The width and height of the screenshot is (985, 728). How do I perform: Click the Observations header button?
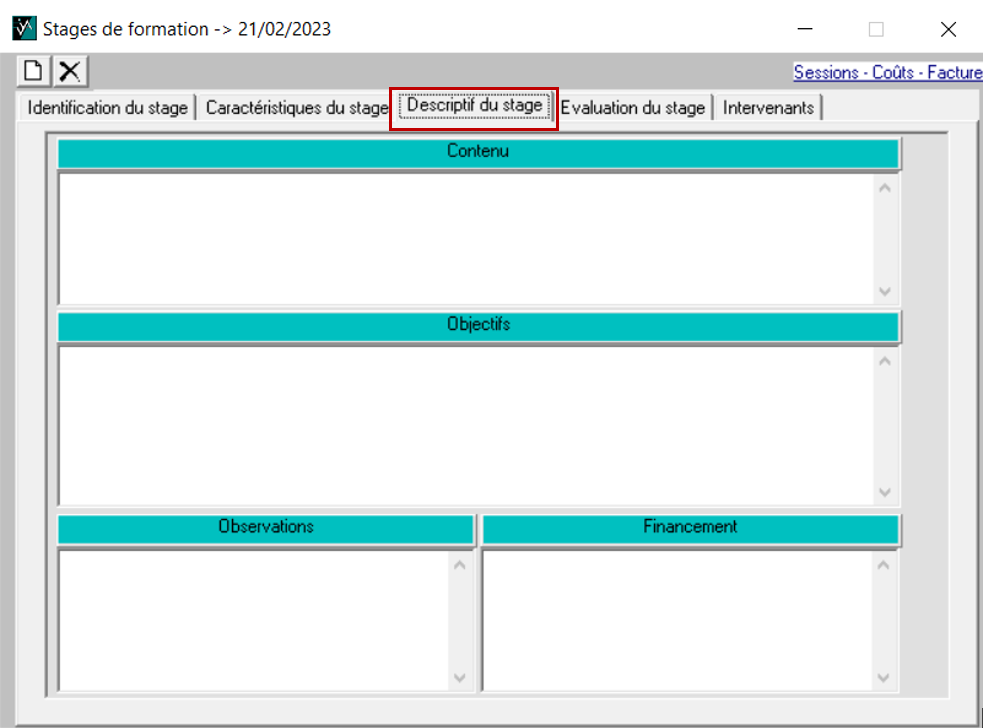point(266,528)
